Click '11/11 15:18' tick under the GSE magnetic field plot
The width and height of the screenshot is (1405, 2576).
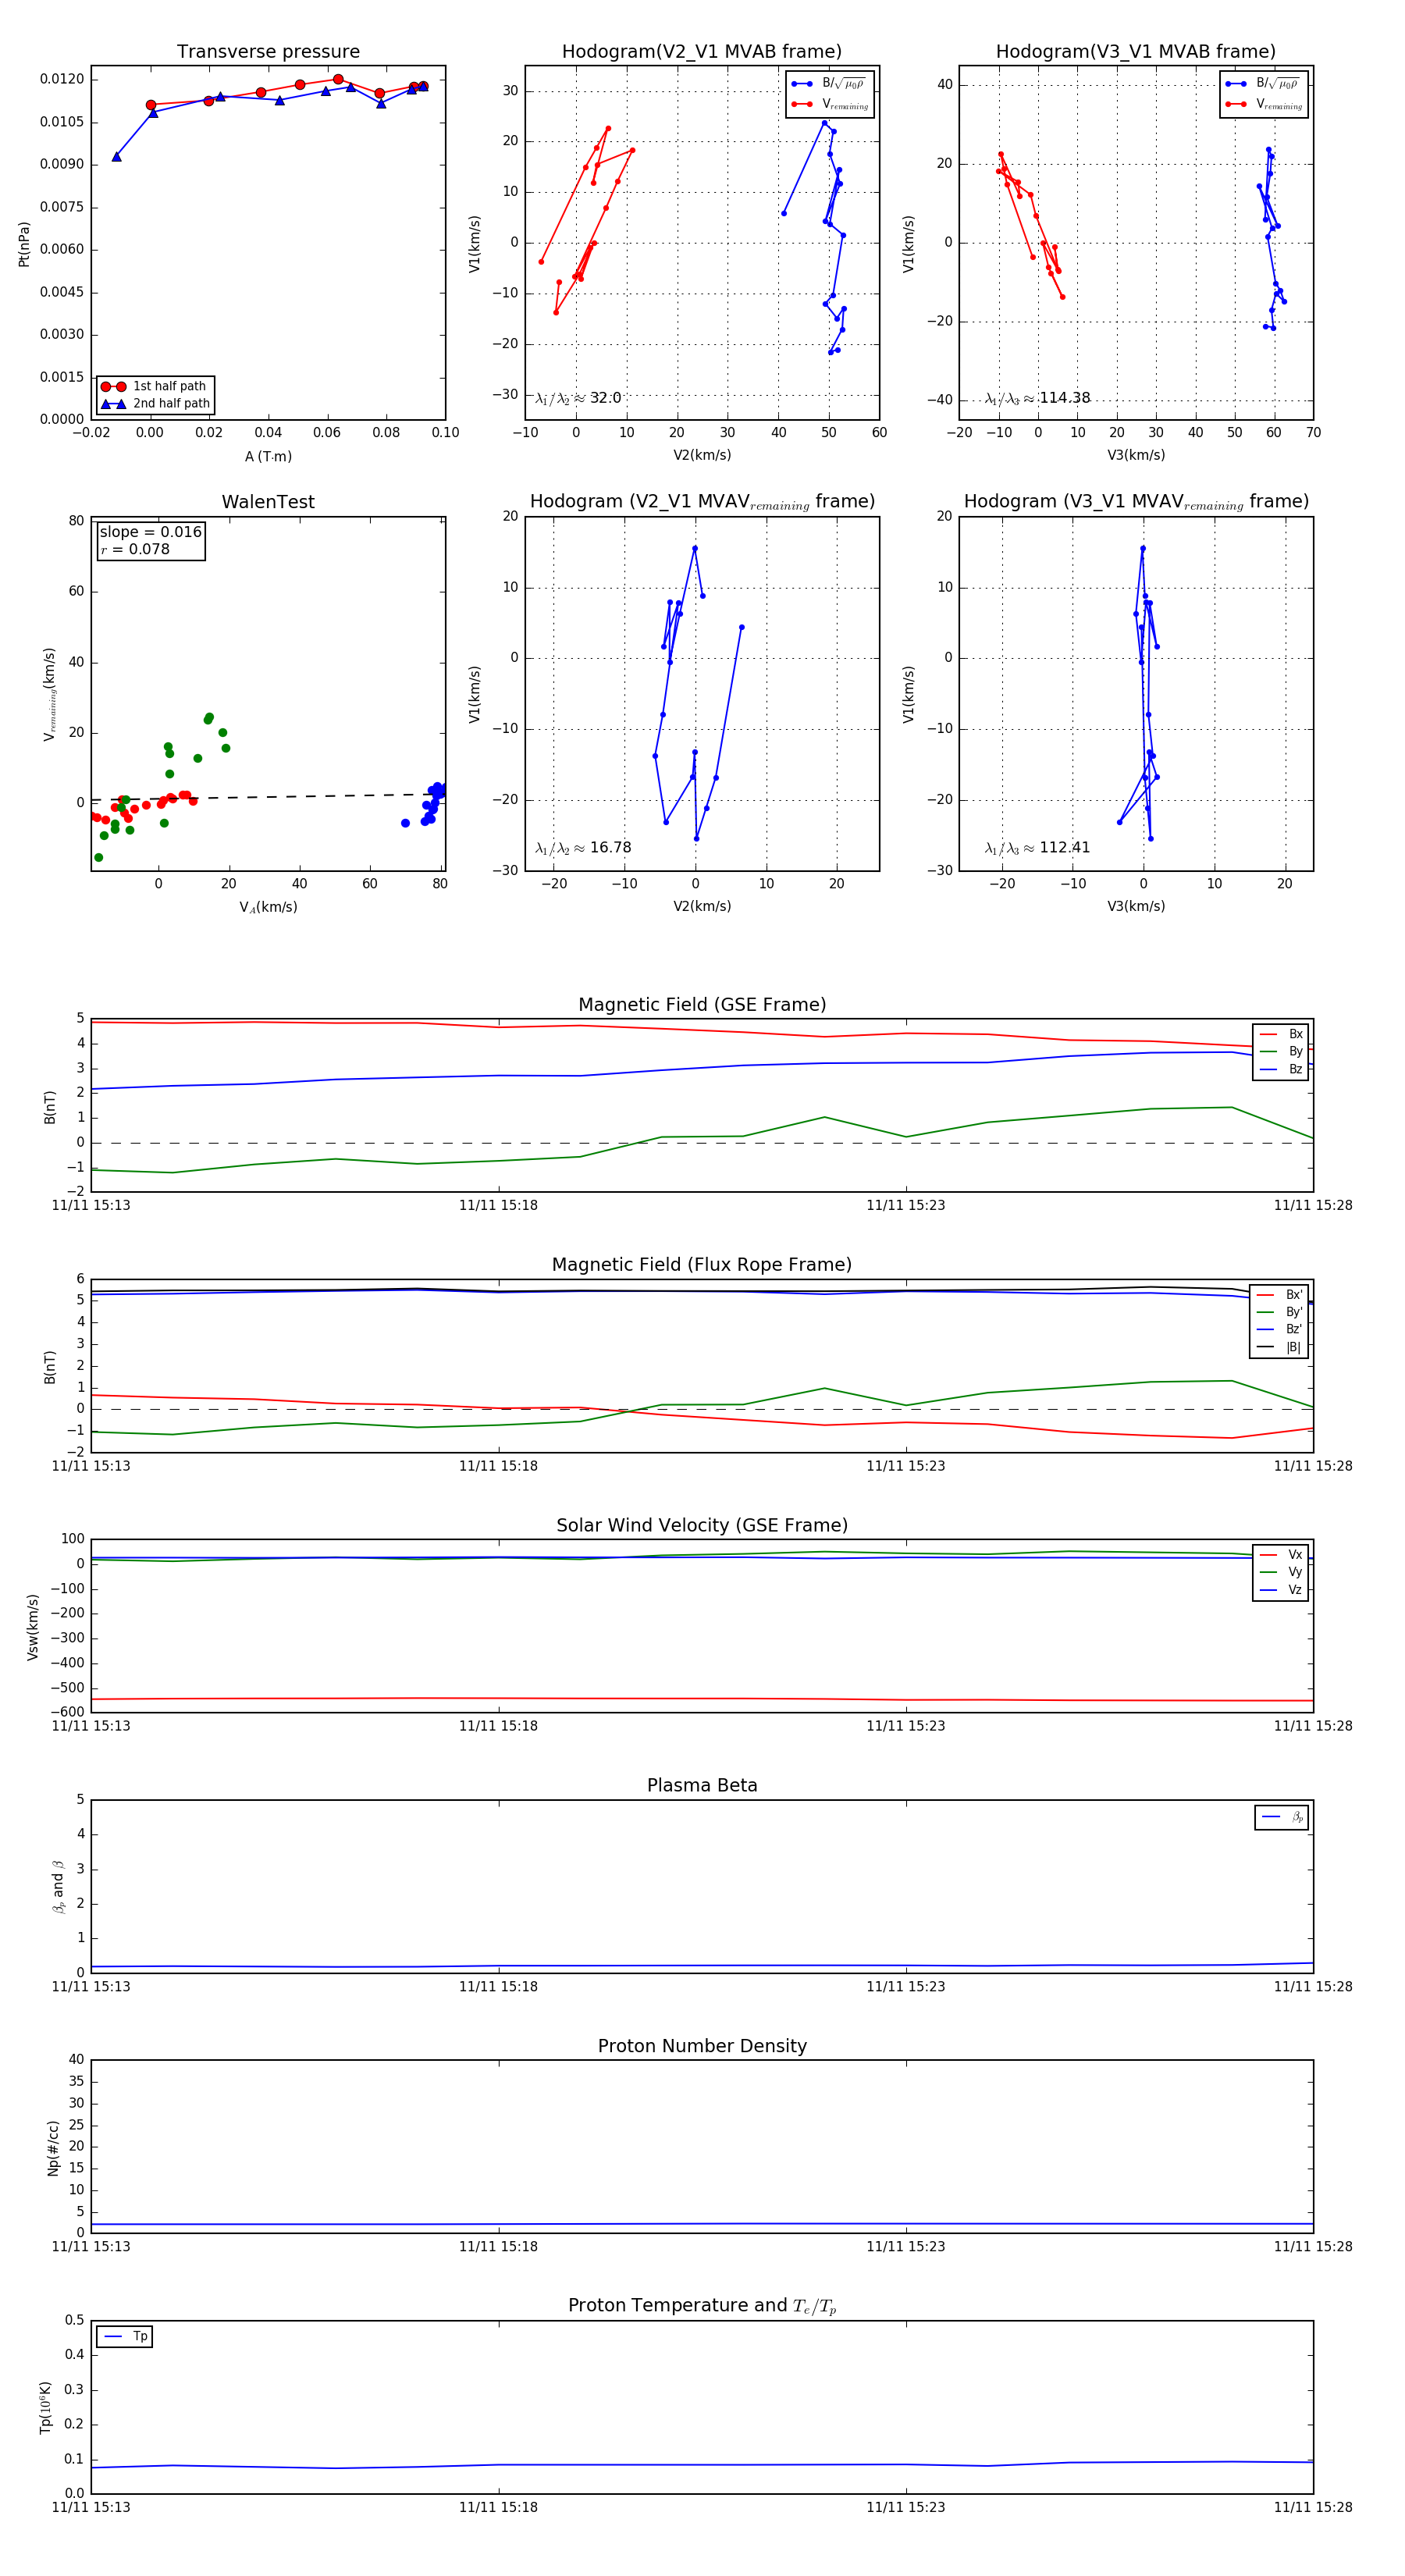point(498,1205)
